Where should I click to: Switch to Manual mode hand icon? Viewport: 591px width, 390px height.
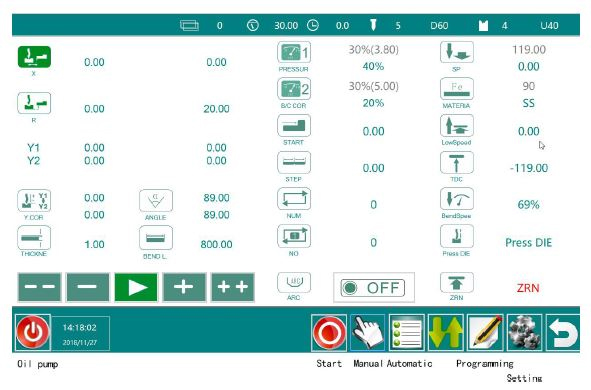pyautogui.click(x=368, y=333)
